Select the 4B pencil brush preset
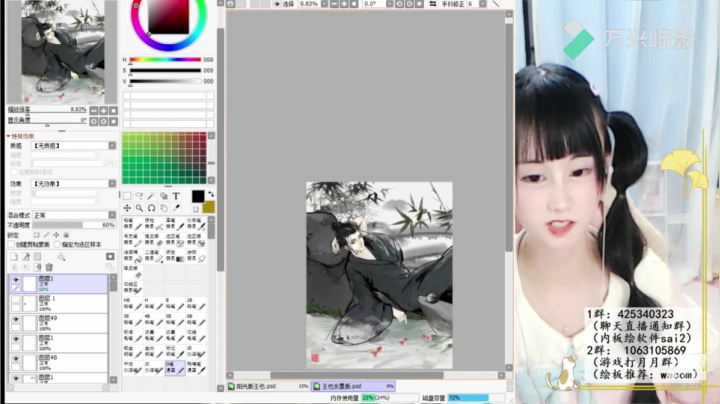Image resolution: width=720 pixels, height=404 pixels. coord(153,320)
